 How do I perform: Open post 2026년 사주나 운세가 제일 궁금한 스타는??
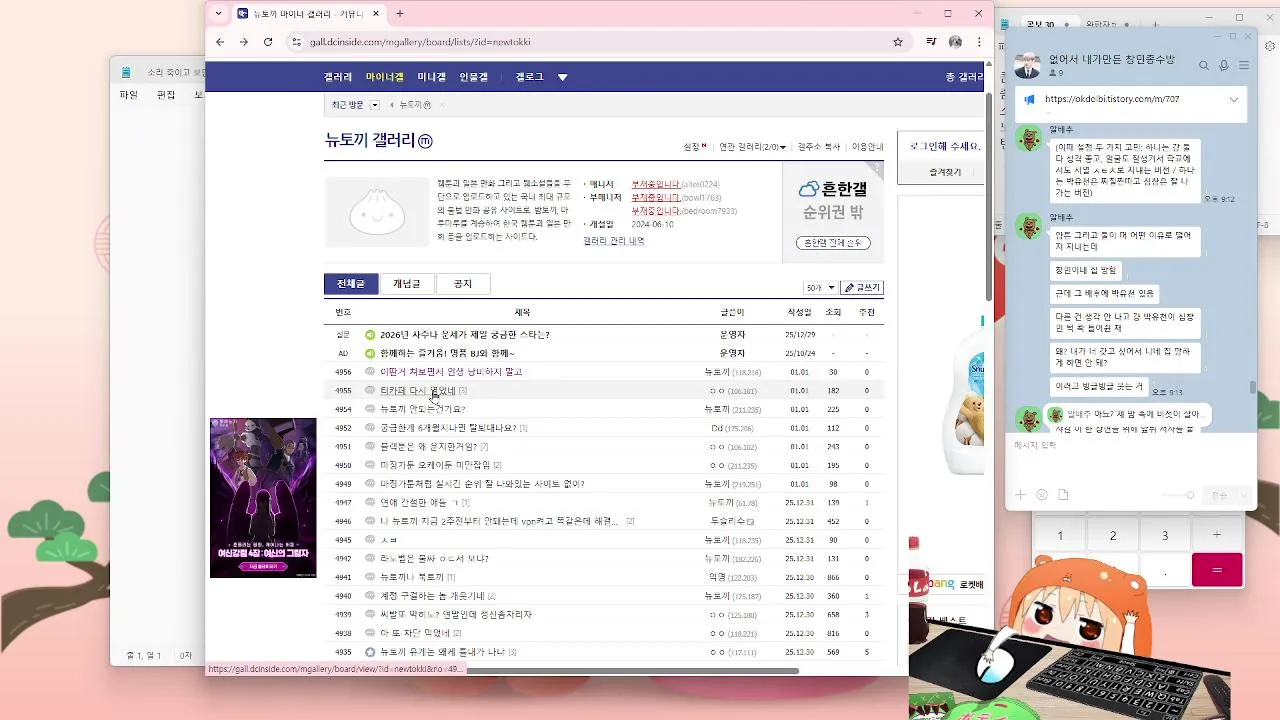coord(465,335)
